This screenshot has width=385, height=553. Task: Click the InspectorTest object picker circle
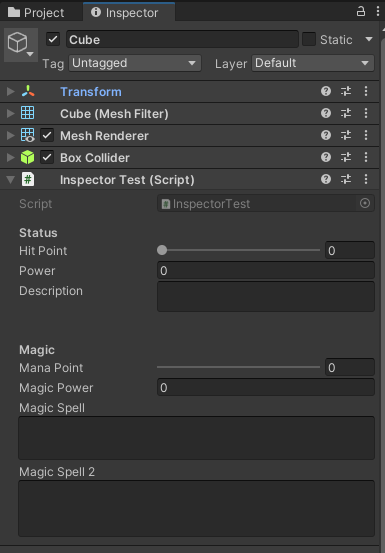365,203
